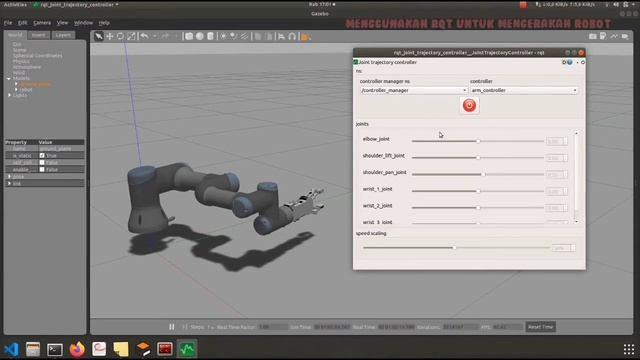Open the Camera menu
This screenshot has height=360, width=640.
tap(42, 23)
